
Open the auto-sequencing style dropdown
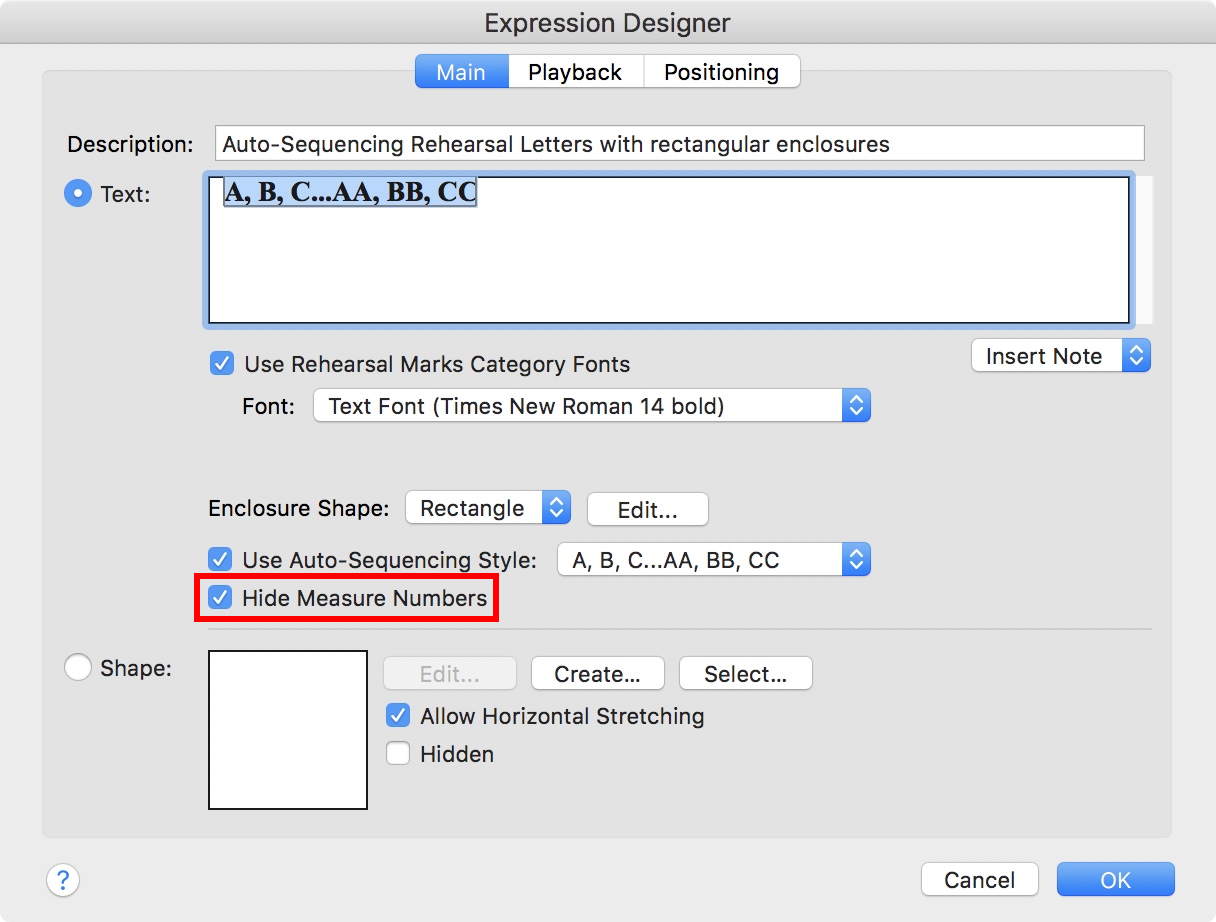(713, 560)
